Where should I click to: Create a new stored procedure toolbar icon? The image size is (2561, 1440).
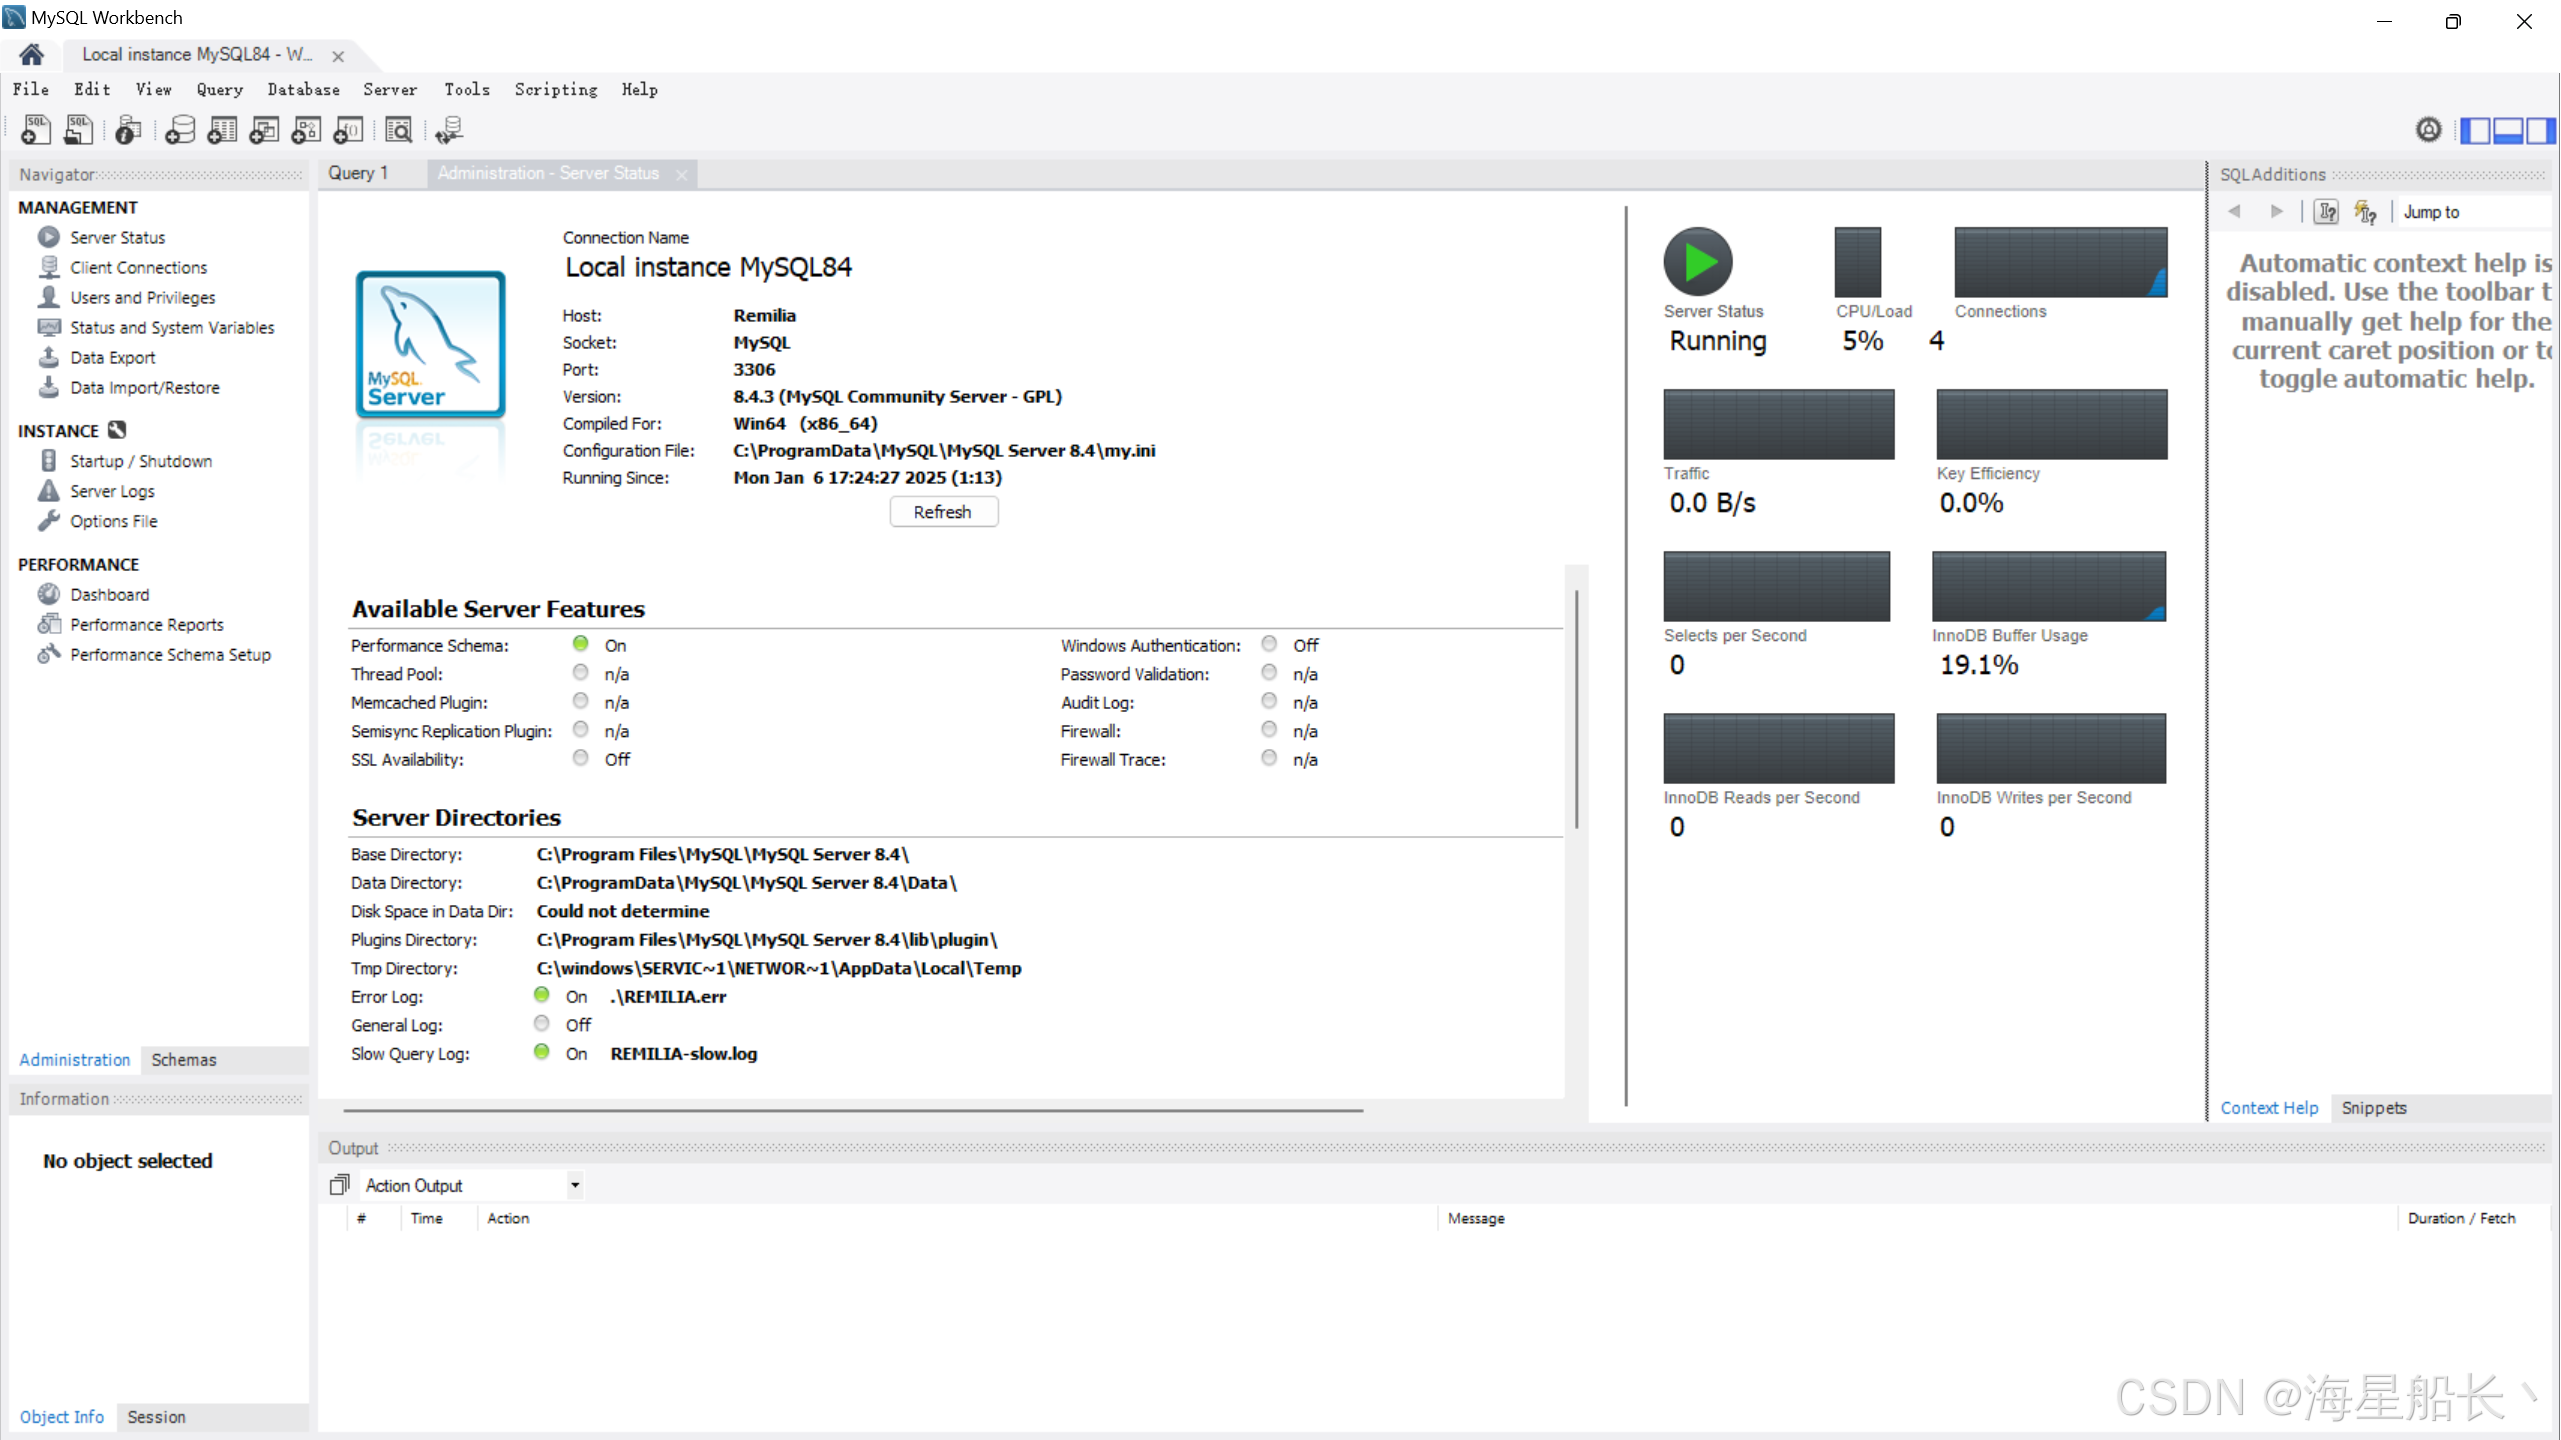click(x=306, y=130)
